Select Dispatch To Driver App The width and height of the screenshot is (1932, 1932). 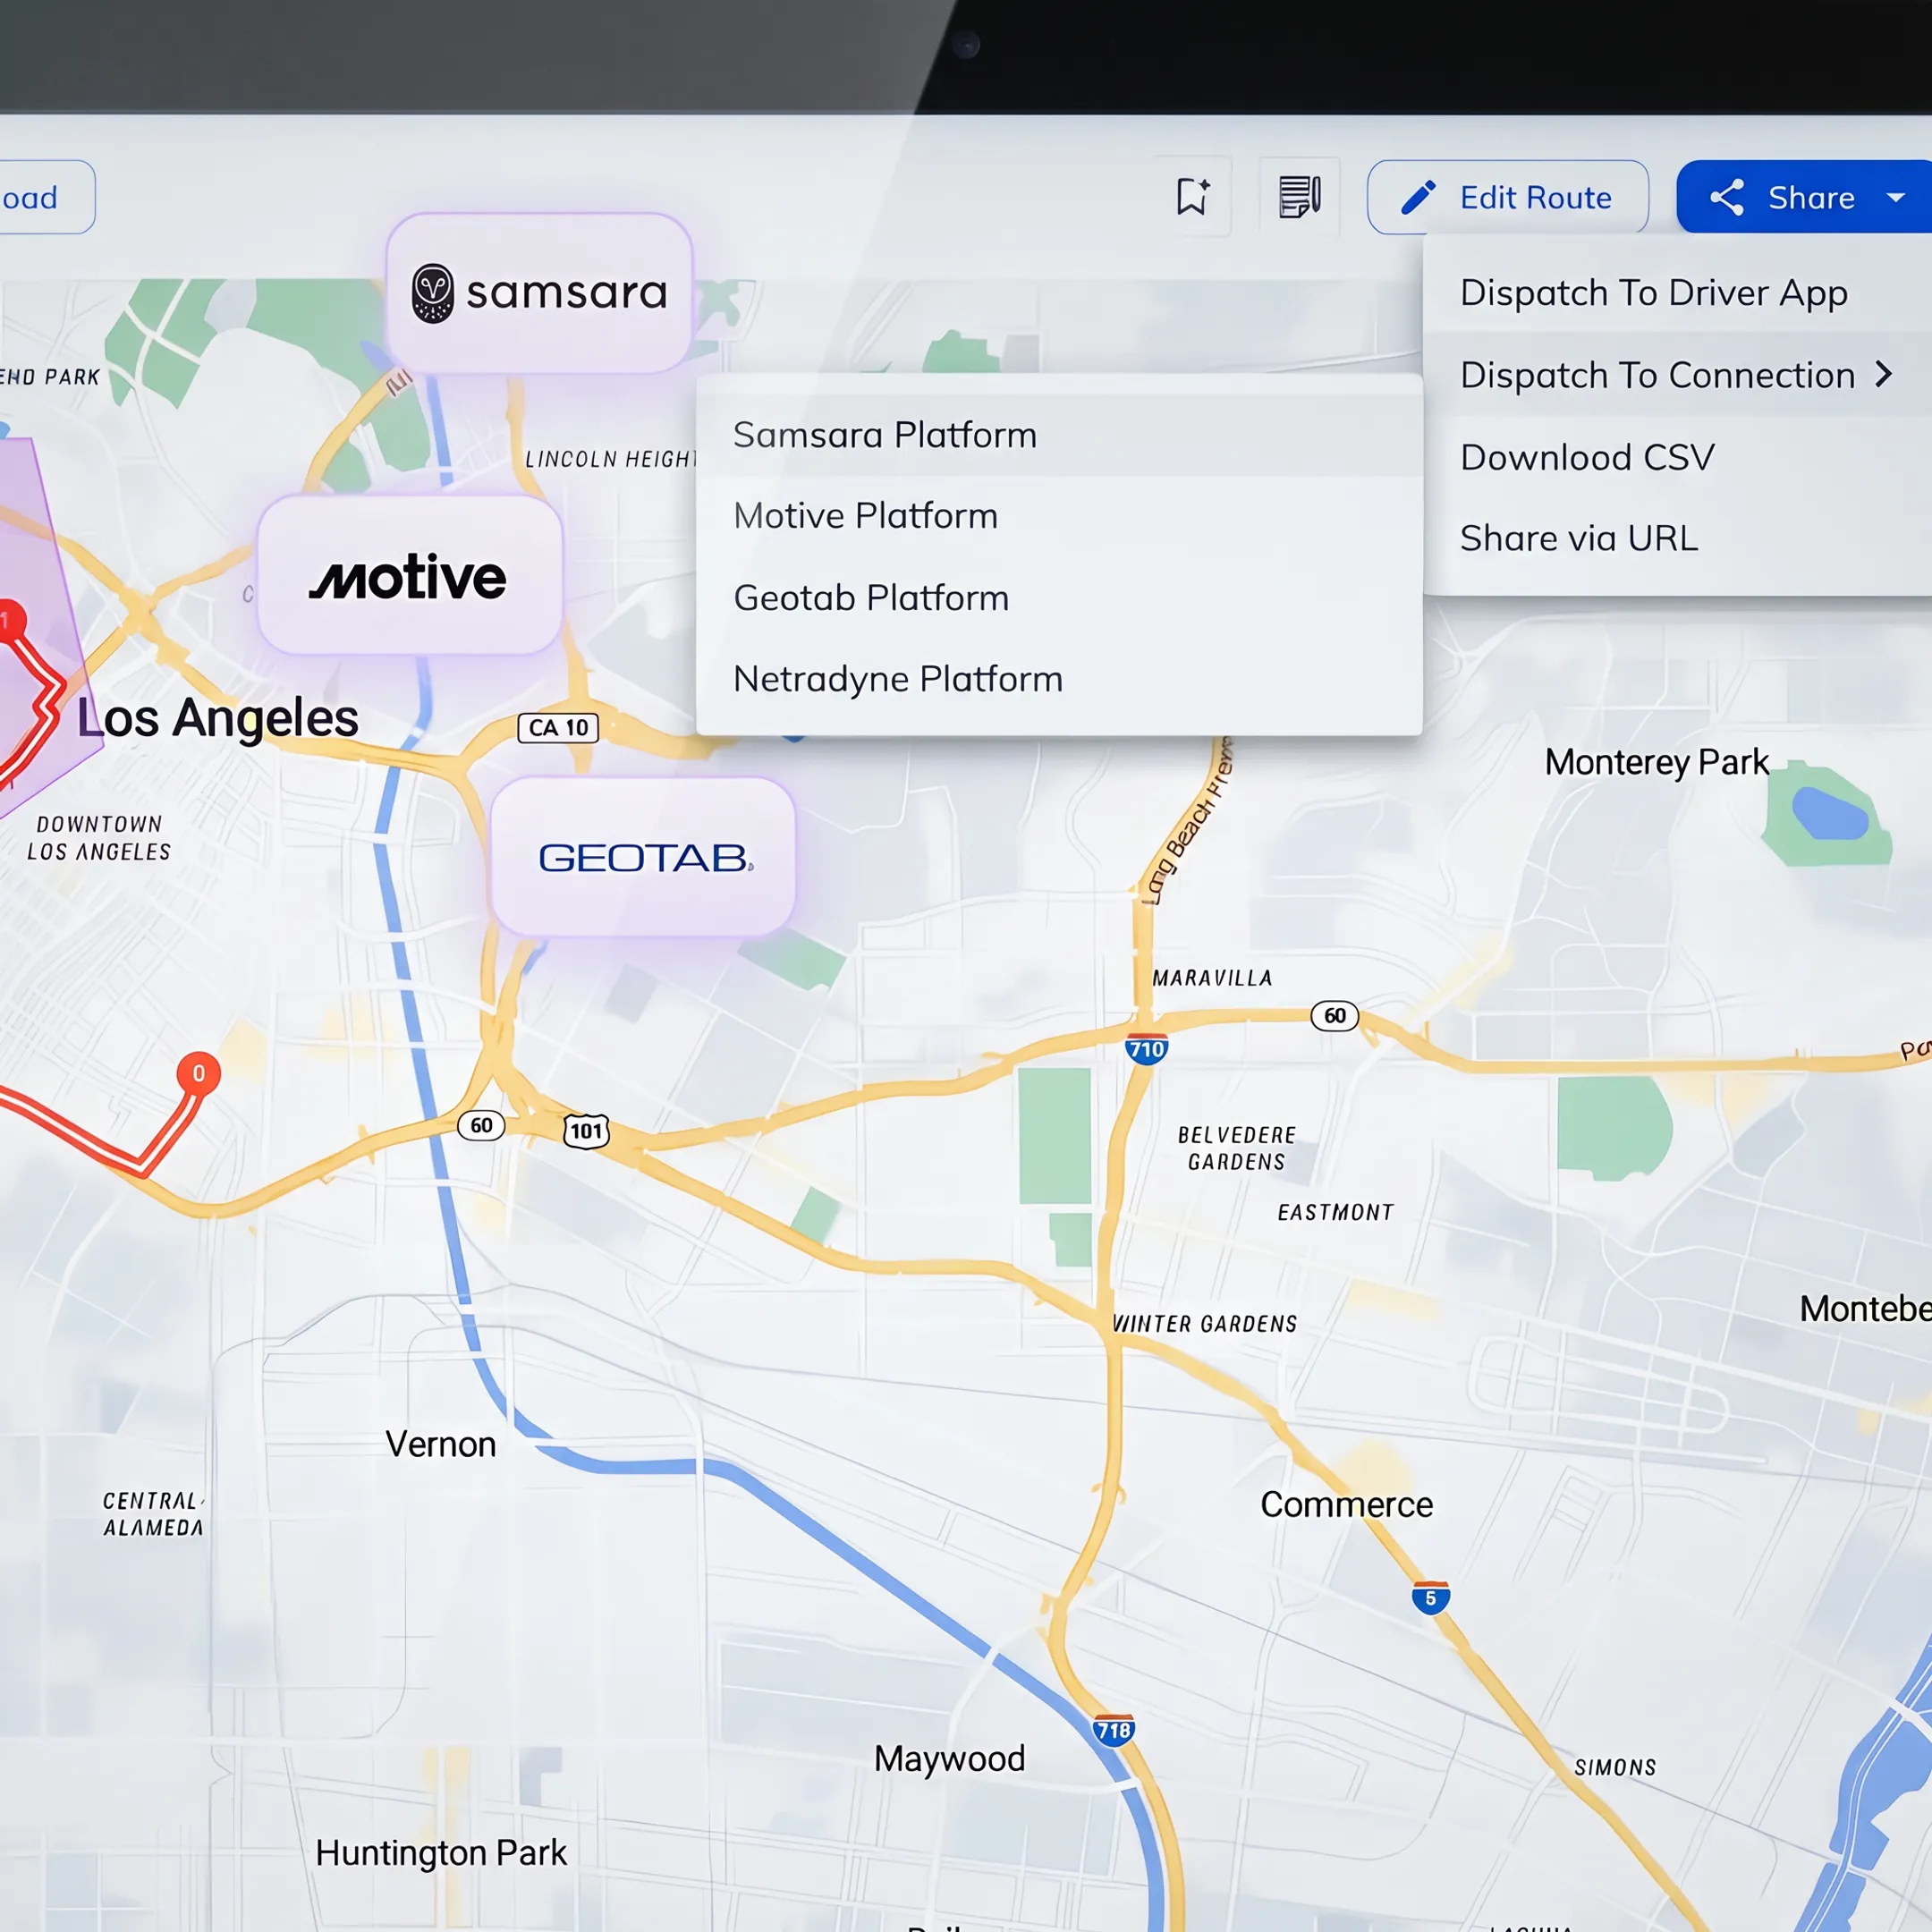[1677, 292]
